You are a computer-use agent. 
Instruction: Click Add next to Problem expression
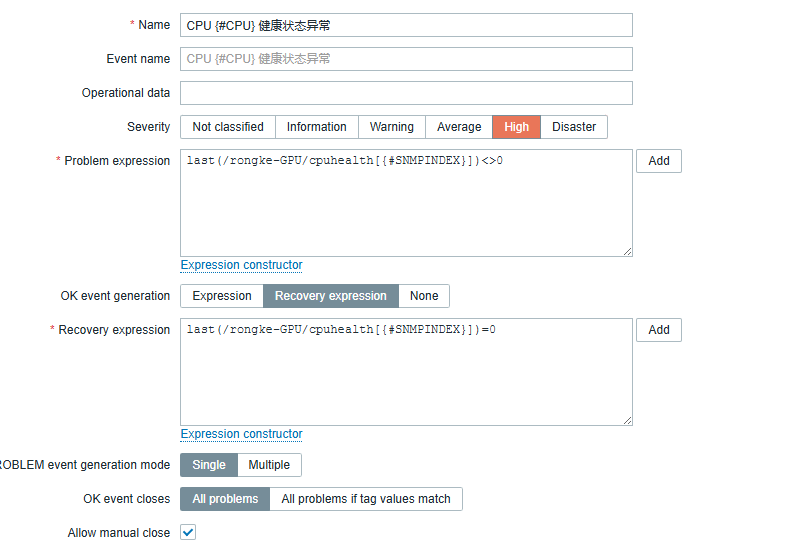[658, 161]
